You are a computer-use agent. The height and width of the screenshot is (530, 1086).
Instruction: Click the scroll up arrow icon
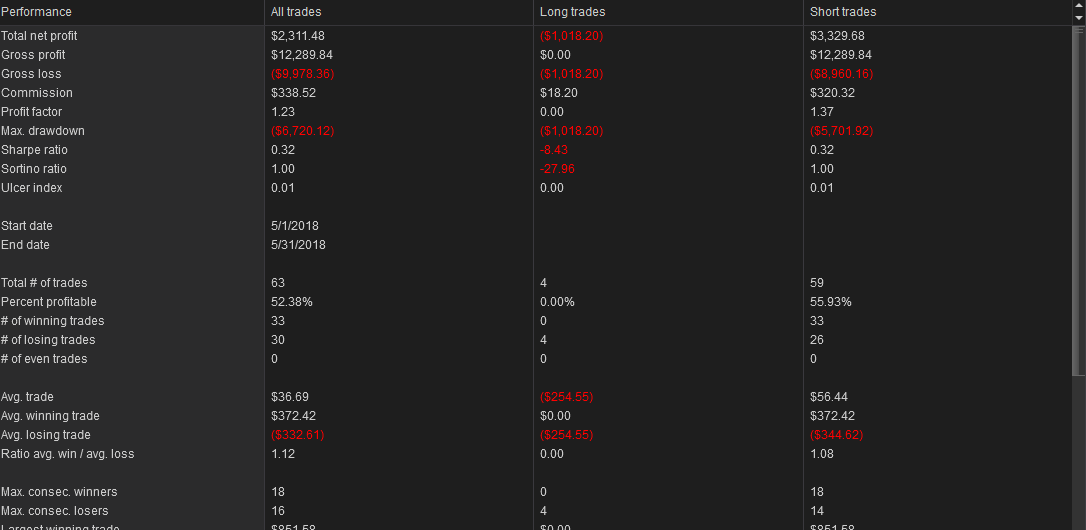1079,6
